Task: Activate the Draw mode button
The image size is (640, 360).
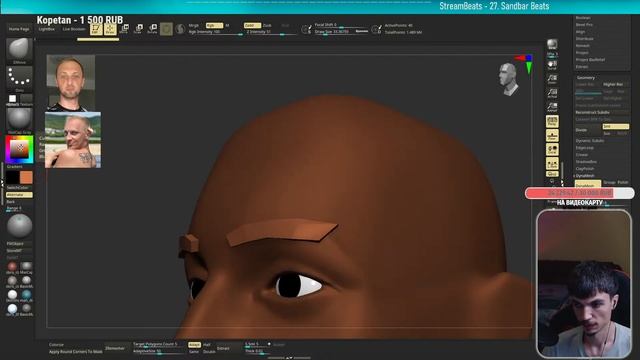Action: (x=110, y=29)
